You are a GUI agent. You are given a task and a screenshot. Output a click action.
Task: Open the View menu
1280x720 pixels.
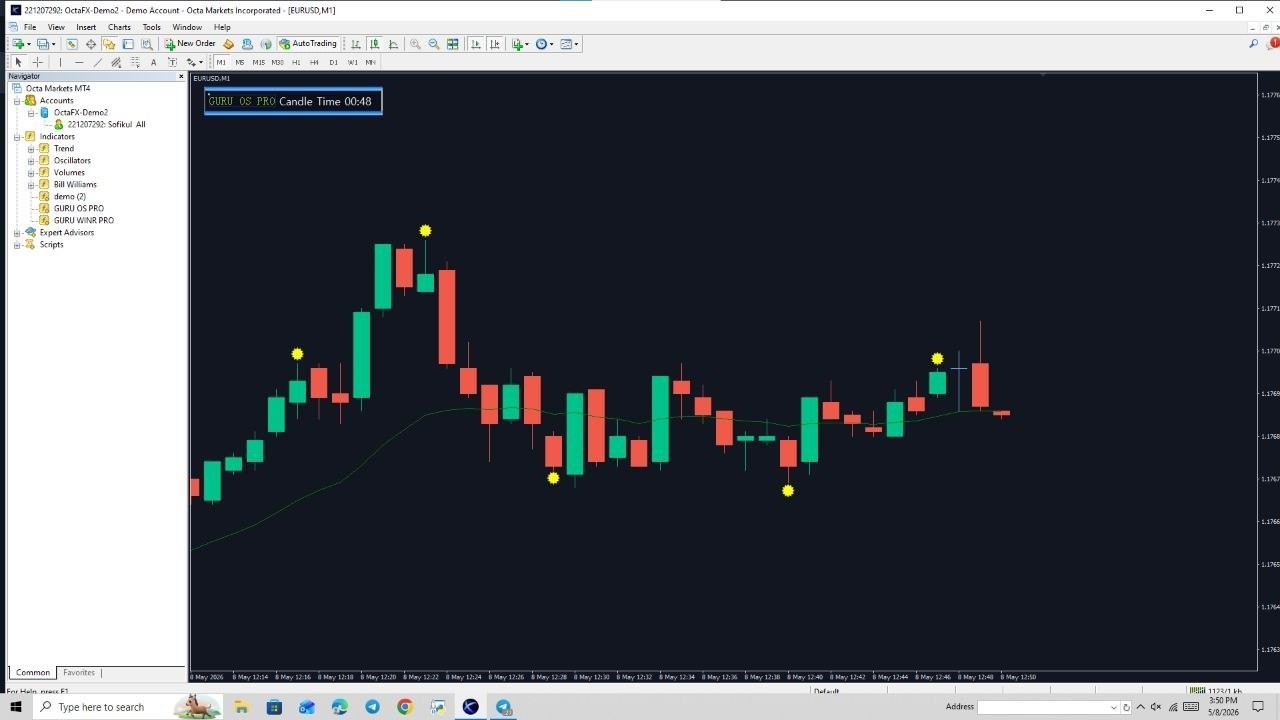56,27
